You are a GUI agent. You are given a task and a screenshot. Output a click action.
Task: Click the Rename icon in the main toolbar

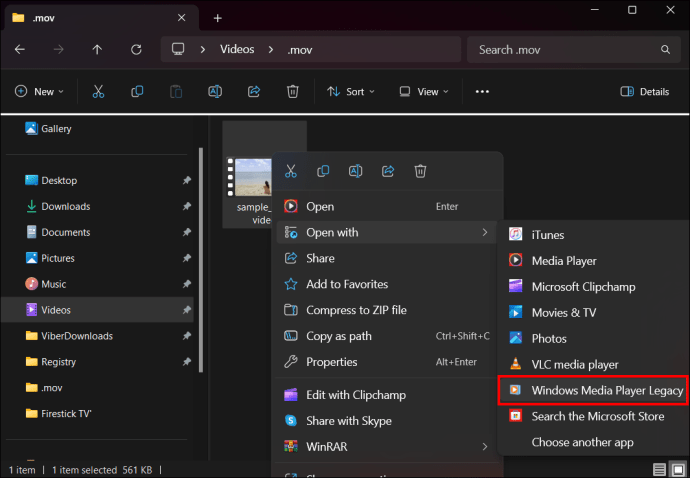tap(215, 92)
